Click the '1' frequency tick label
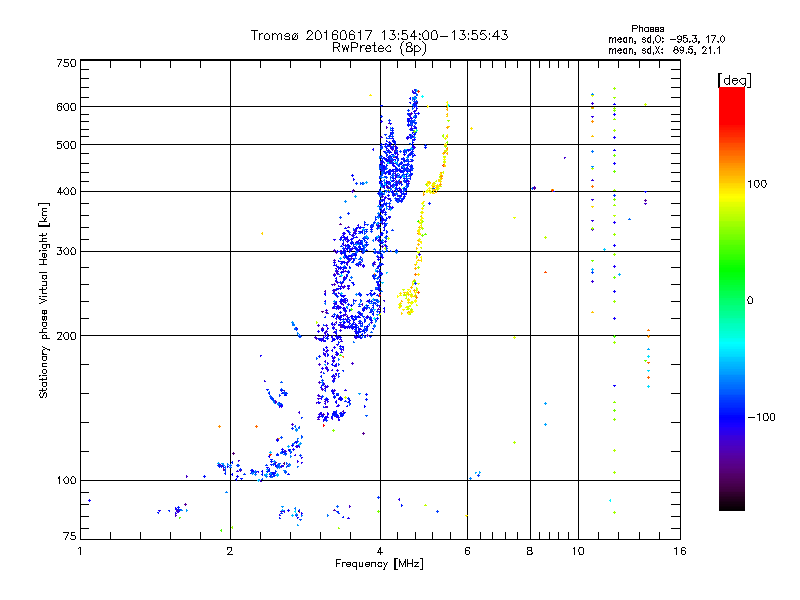800x600 pixels. [80, 551]
